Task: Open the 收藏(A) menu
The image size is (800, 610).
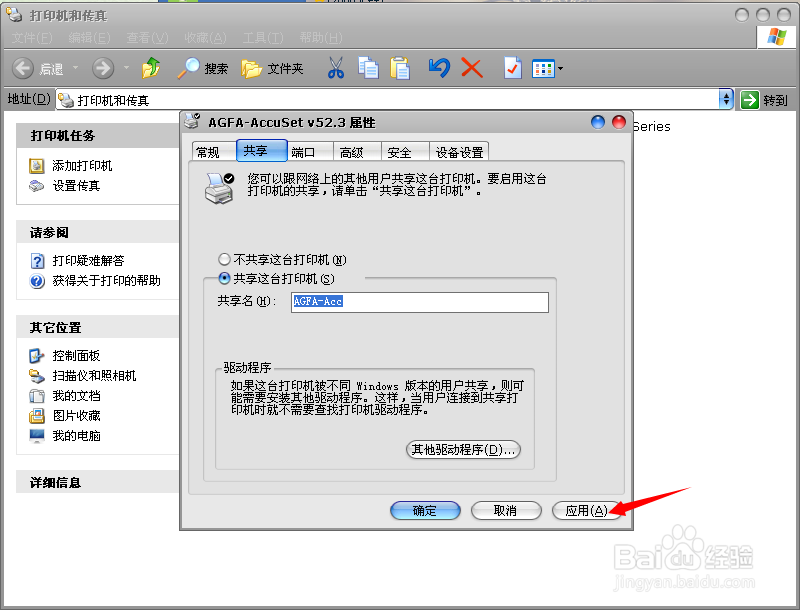Action: [x=206, y=38]
